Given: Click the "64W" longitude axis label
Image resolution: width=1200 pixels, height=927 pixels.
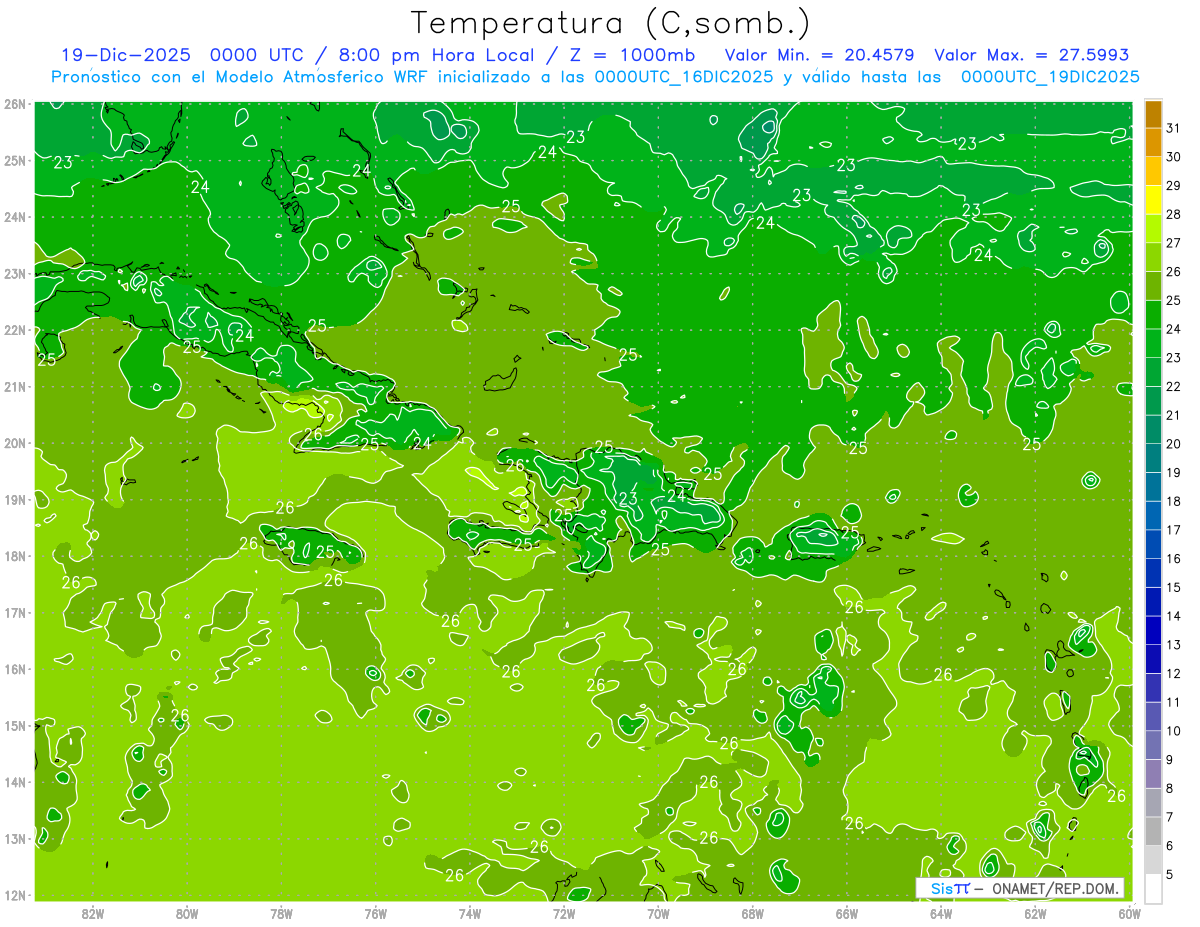Looking at the screenshot, I should pos(941,914).
